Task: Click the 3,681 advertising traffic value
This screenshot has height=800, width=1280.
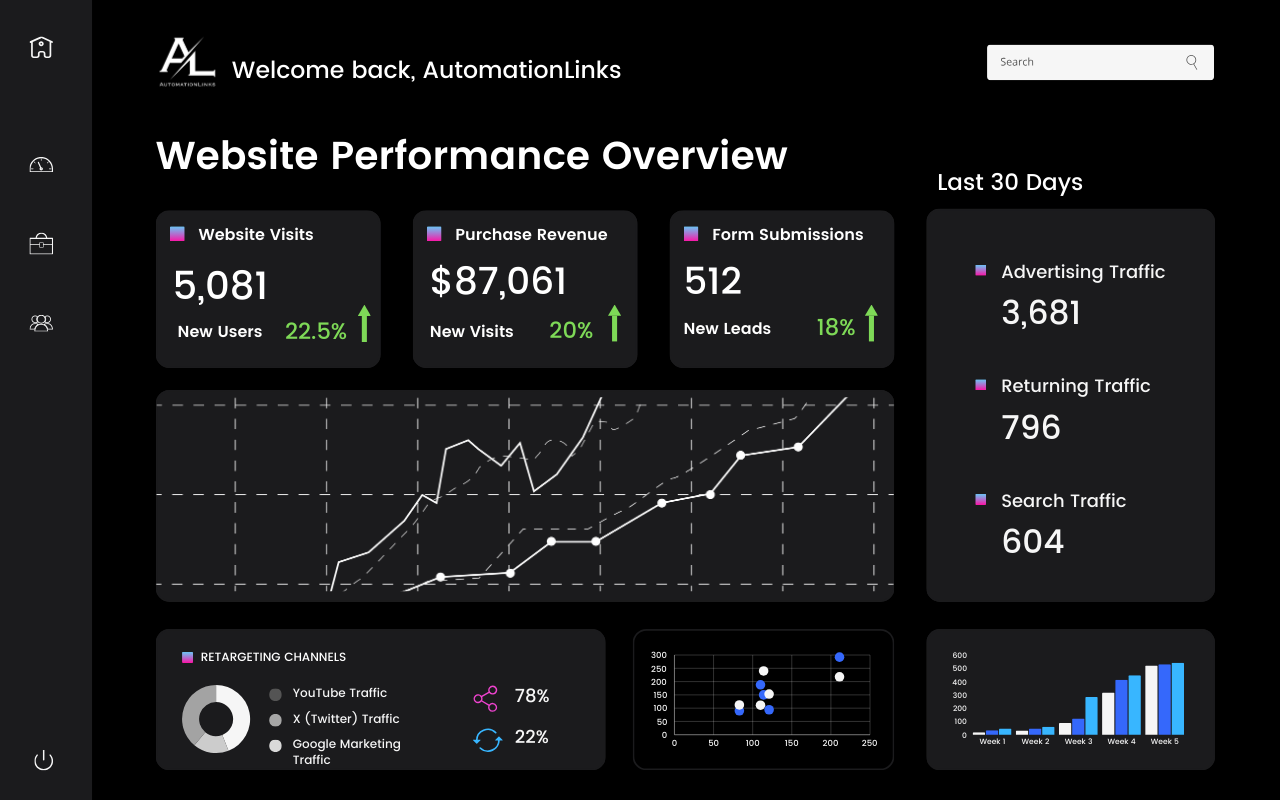Action: point(1041,313)
